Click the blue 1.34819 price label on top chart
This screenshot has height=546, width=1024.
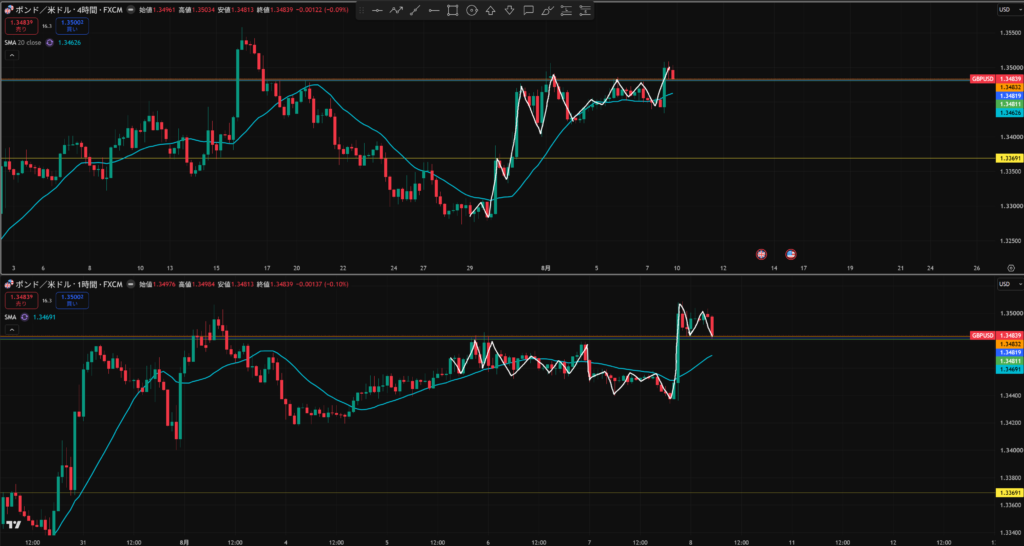[1008, 95]
